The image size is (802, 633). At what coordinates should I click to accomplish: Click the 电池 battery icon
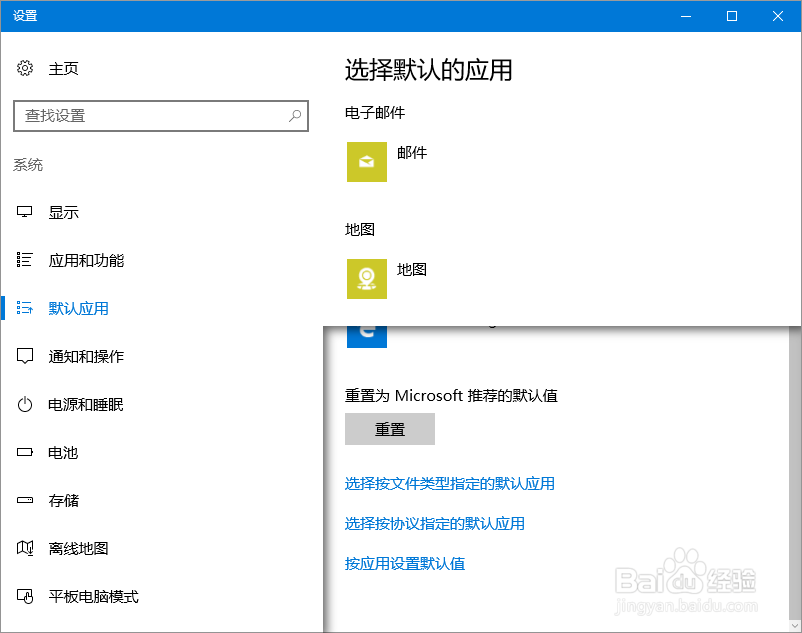click(x=24, y=452)
